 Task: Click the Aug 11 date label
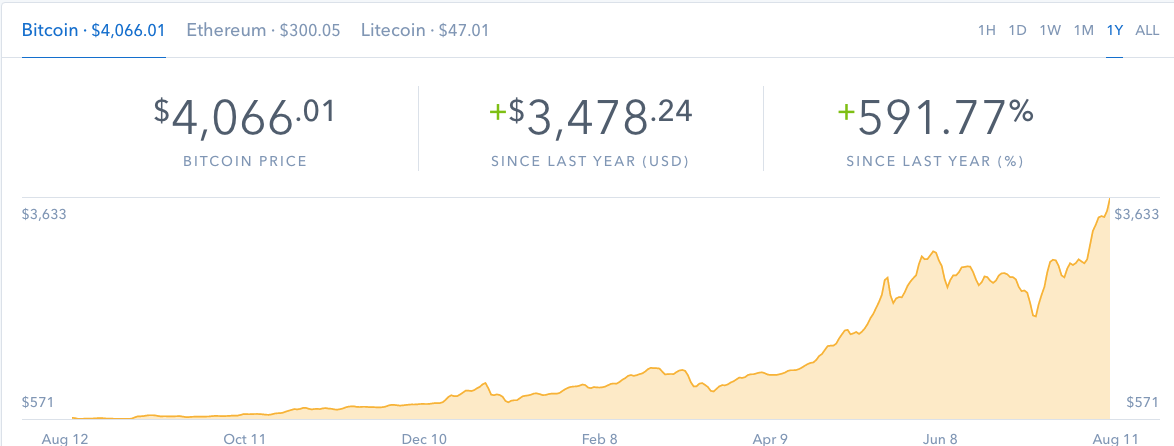[x=1117, y=438]
